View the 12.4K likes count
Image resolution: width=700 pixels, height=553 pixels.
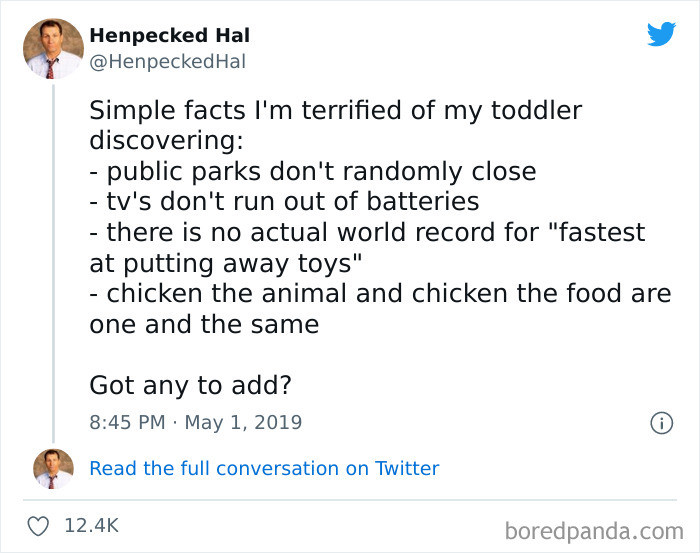pos(92,526)
